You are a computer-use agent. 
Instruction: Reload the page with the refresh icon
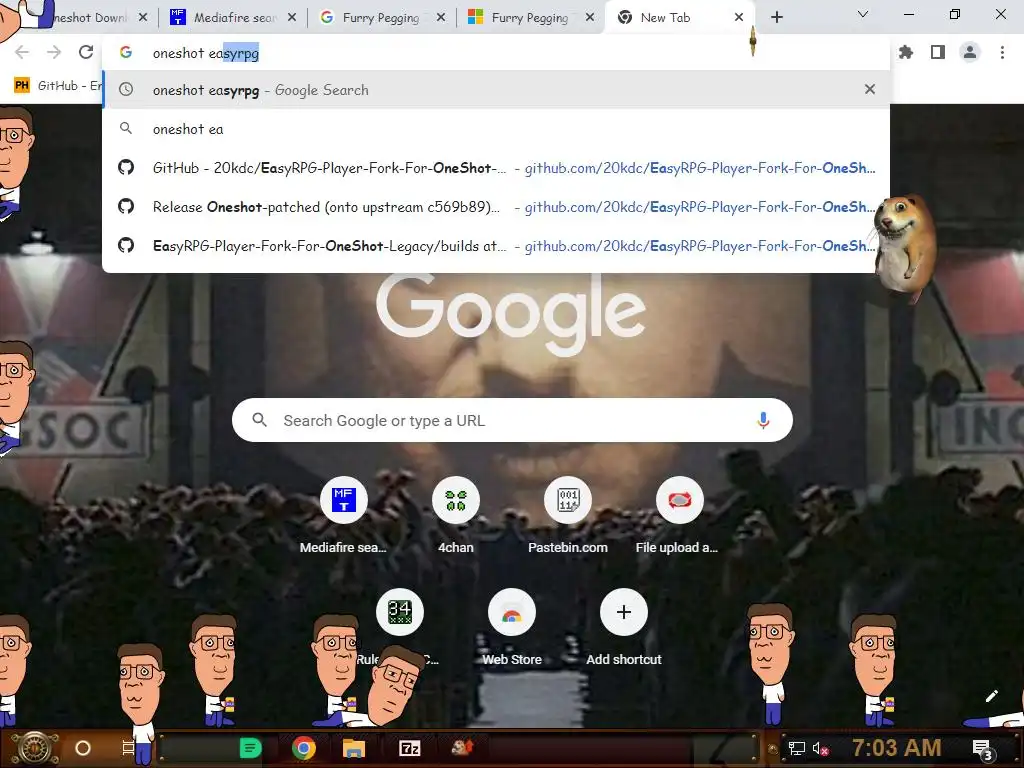pos(86,52)
